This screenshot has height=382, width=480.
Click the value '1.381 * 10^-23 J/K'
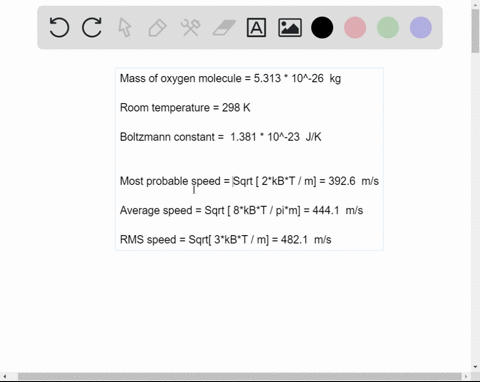[x=276, y=137]
